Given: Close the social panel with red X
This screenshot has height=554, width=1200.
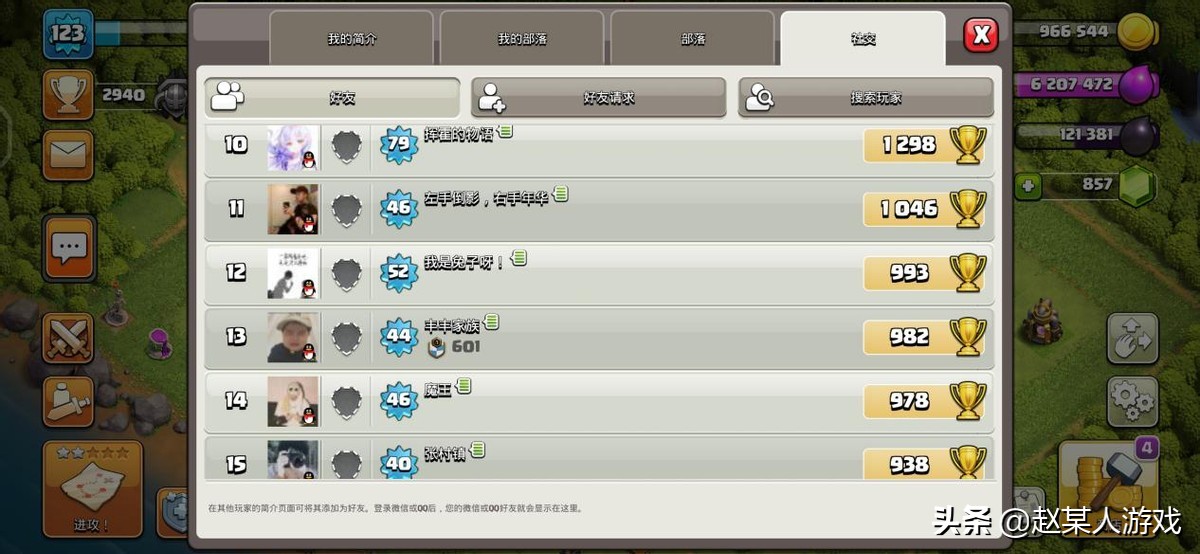Looking at the screenshot, I should 981,36.
